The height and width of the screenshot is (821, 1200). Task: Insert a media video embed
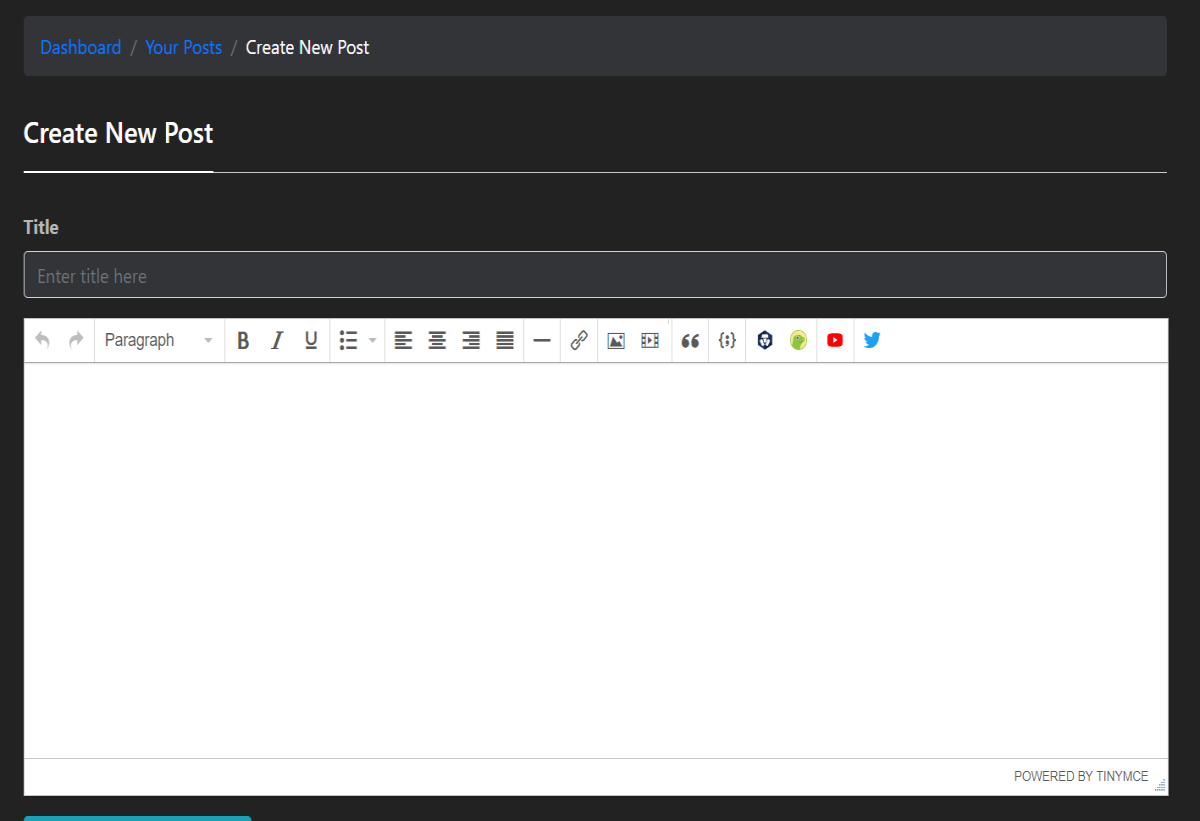[x=650, y=340]
